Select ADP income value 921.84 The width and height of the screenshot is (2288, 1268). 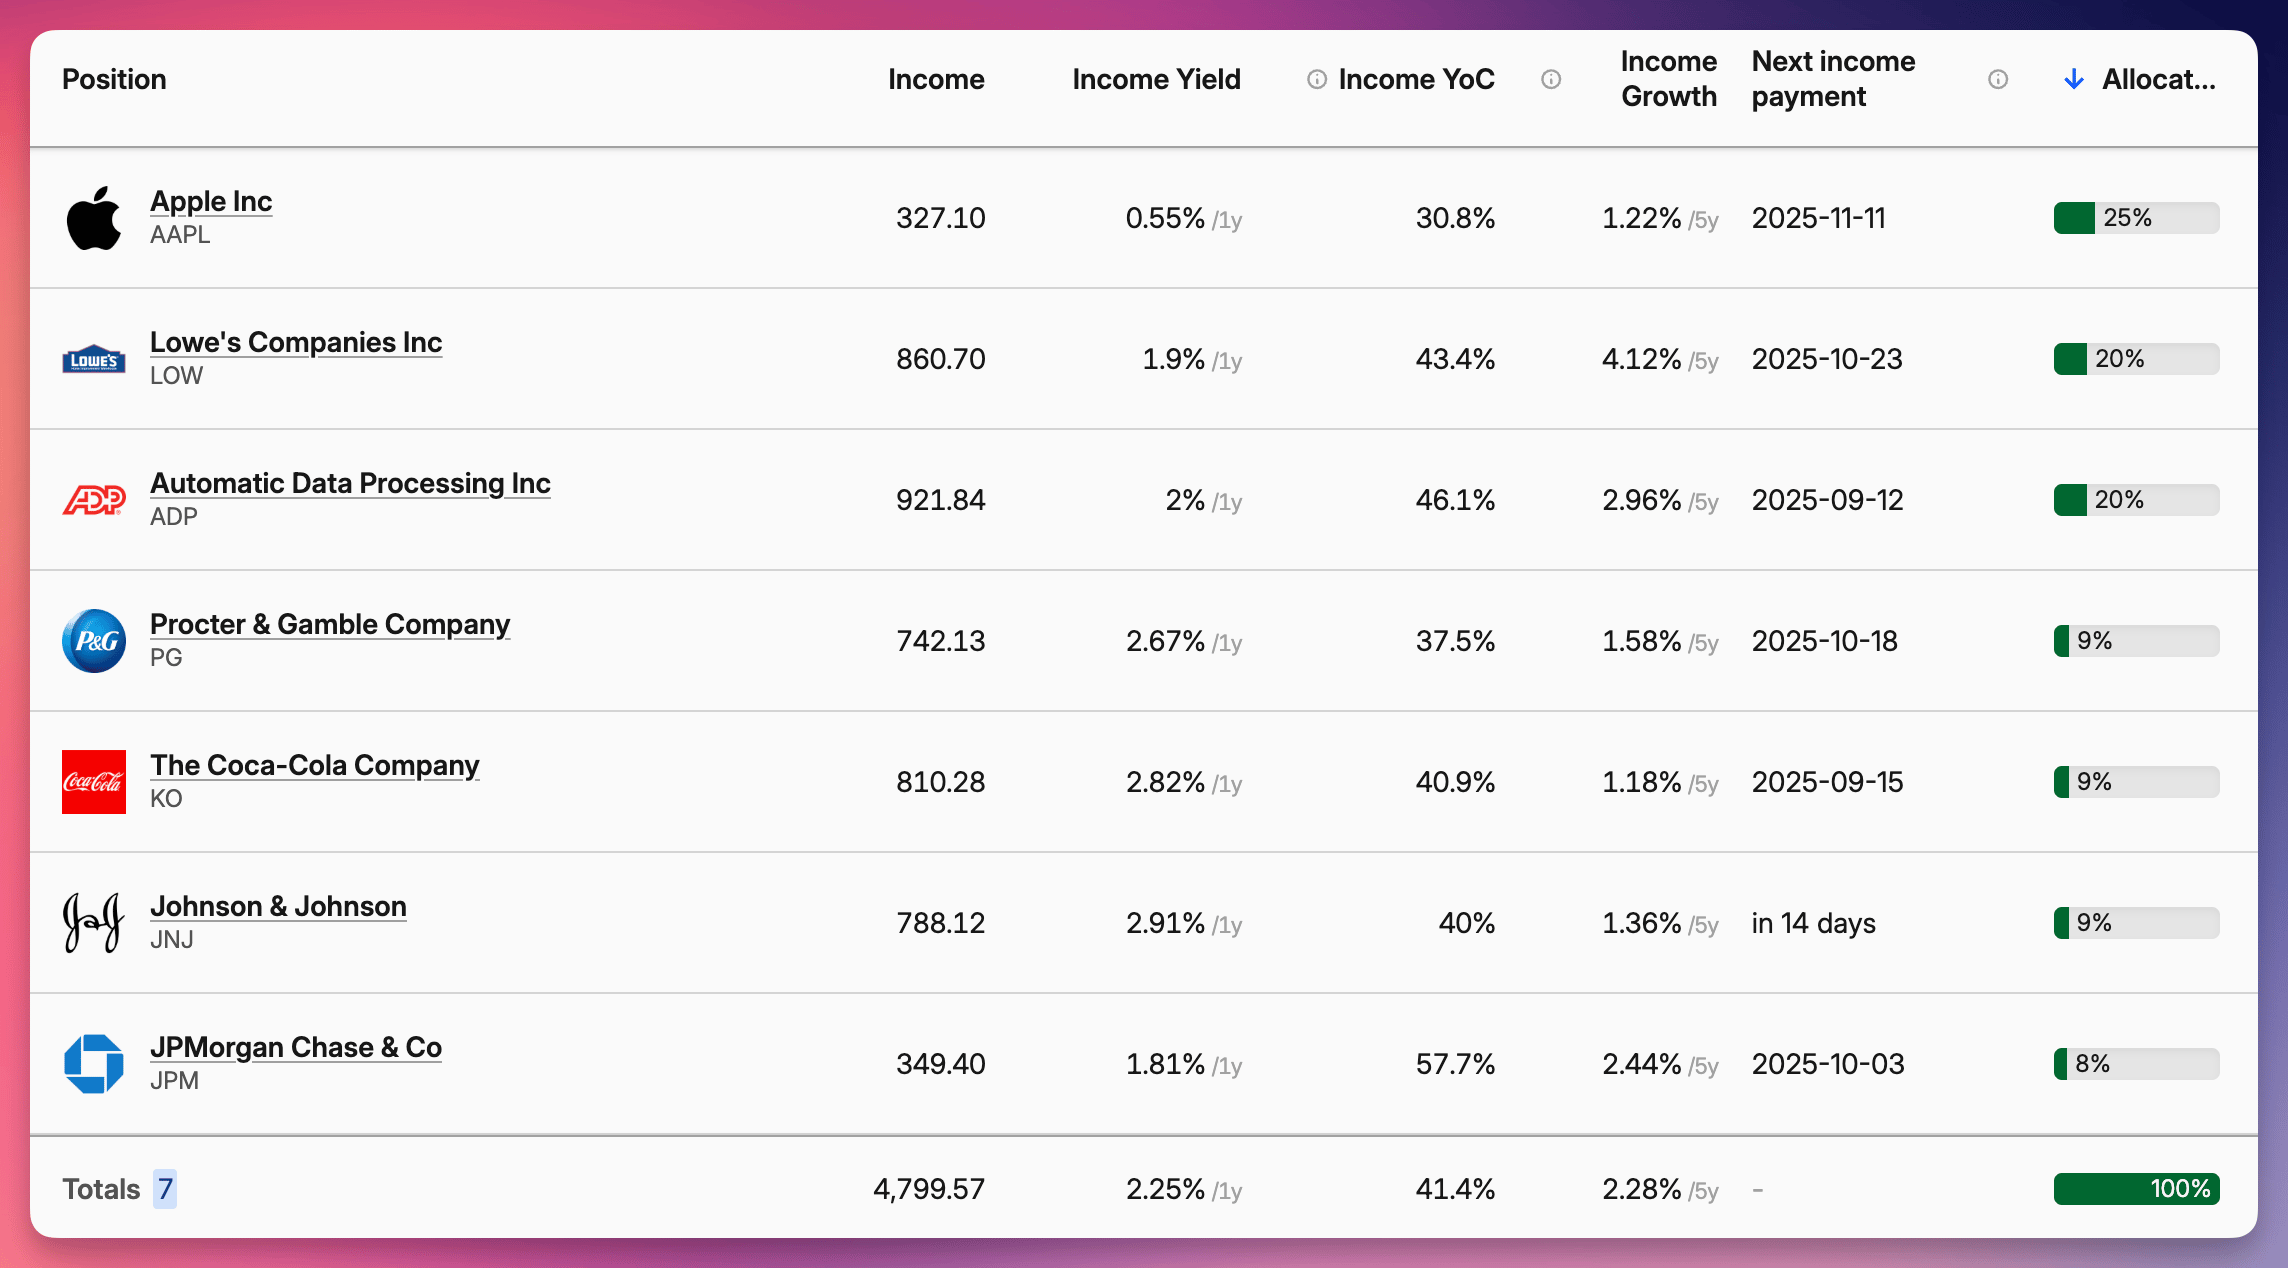click(940, 500)
